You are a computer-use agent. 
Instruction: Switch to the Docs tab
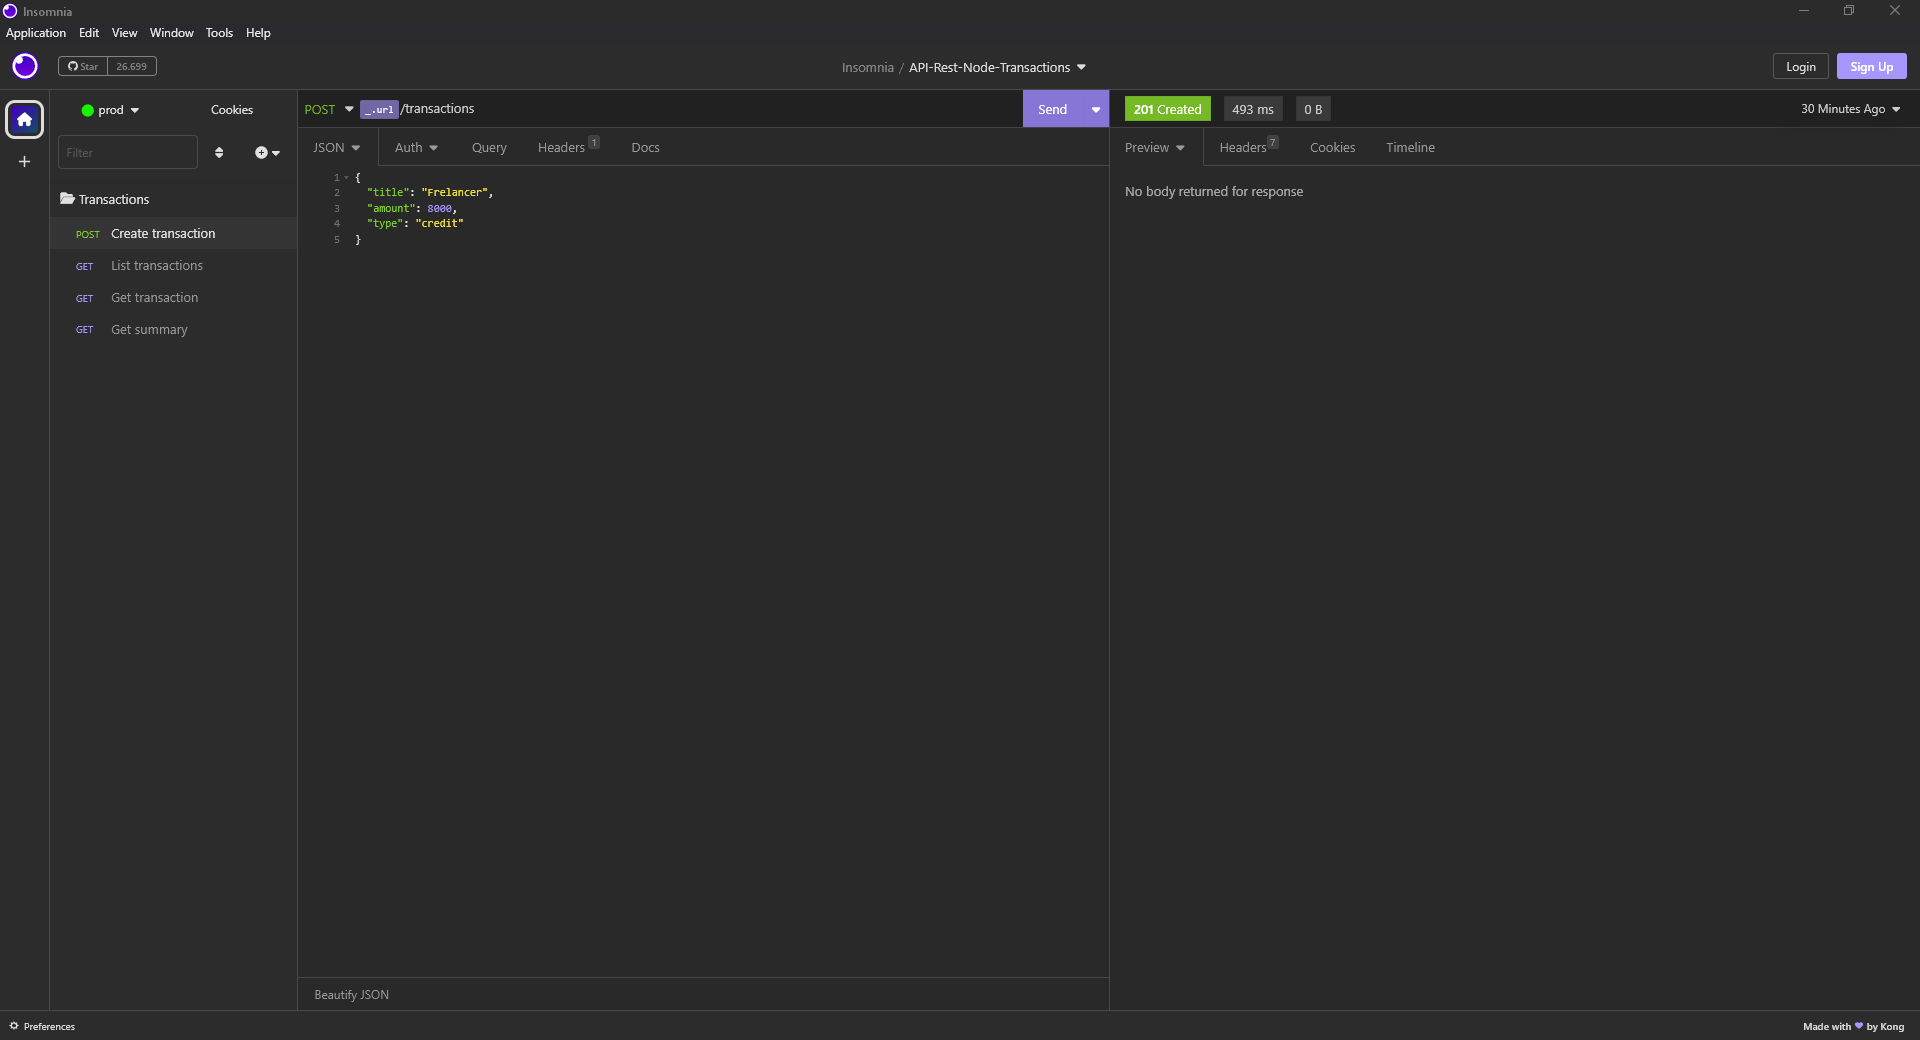point(645,147)
